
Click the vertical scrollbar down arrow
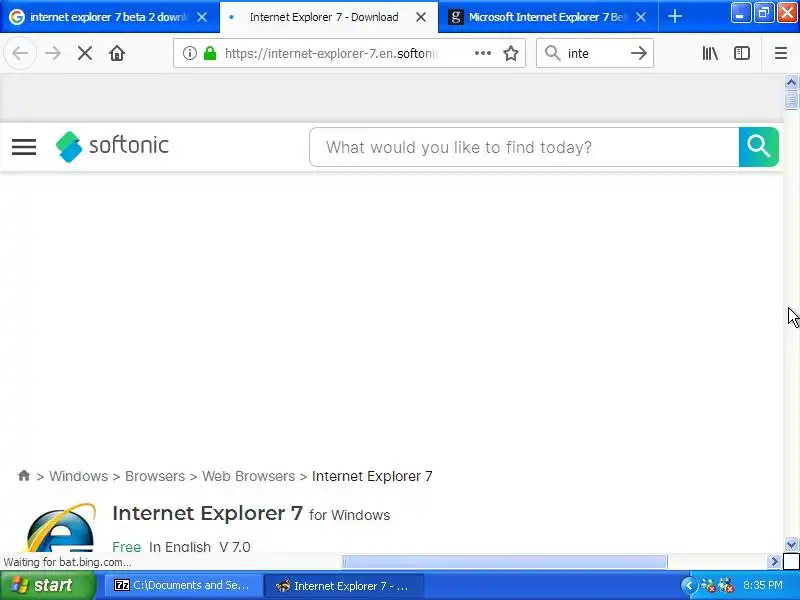(x=791, y=544)
